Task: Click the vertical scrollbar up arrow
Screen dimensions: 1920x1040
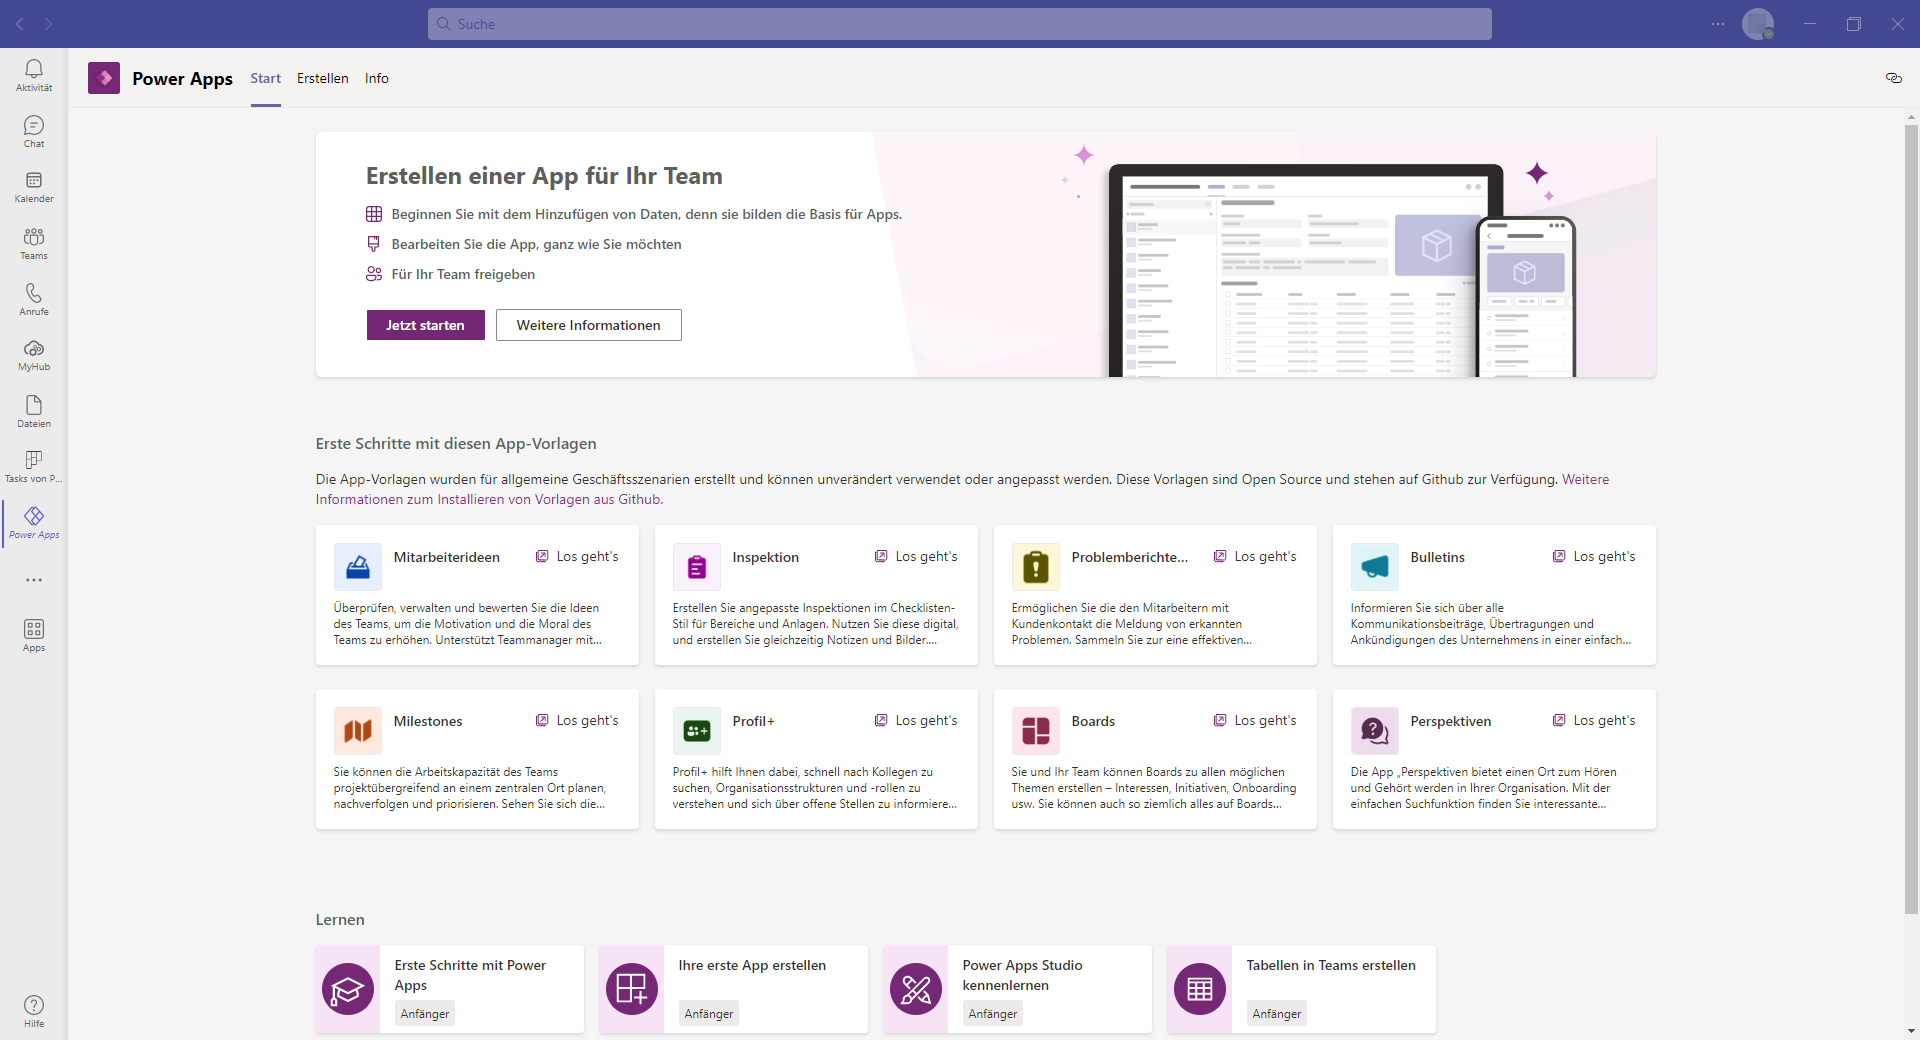Action: [x=1911, y=117]
